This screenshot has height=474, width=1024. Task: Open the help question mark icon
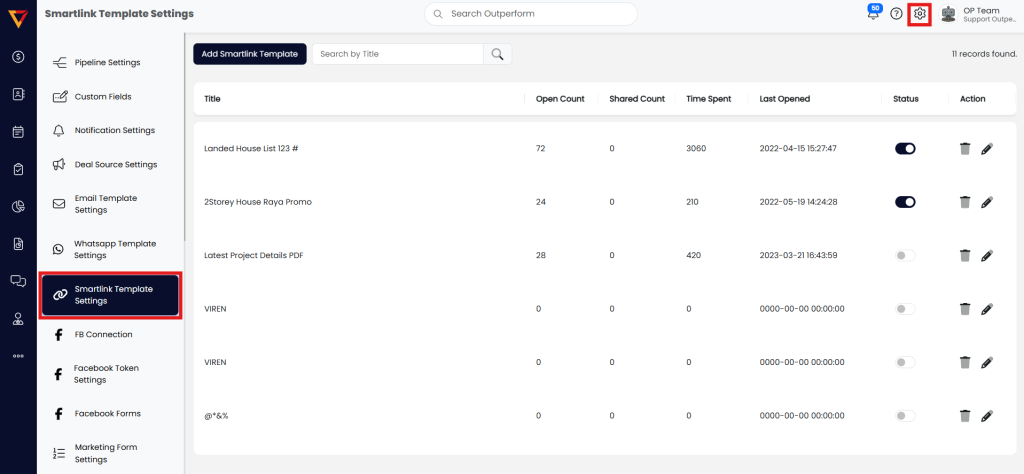click(x=896, y=14)
